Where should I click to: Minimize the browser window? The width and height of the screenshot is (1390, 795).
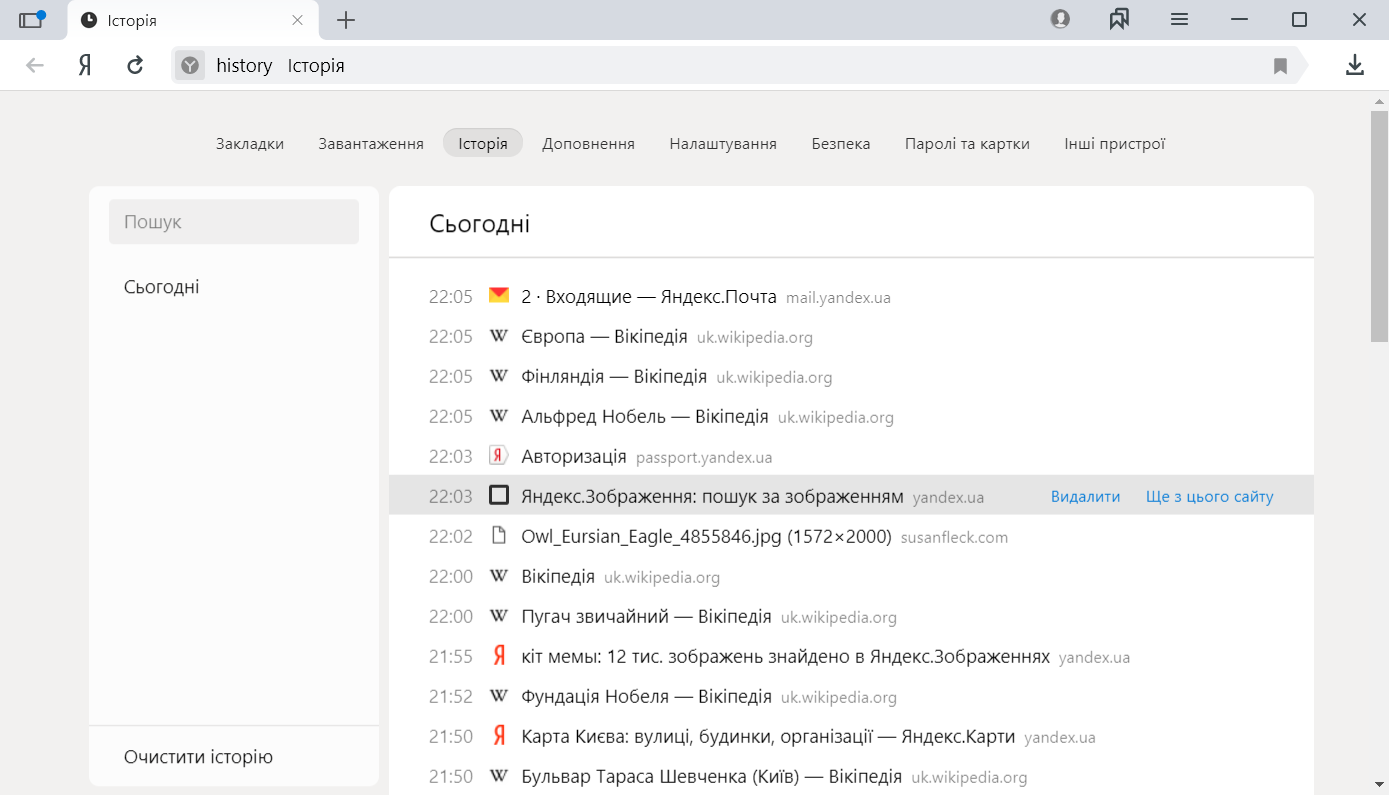[1240, 19]
